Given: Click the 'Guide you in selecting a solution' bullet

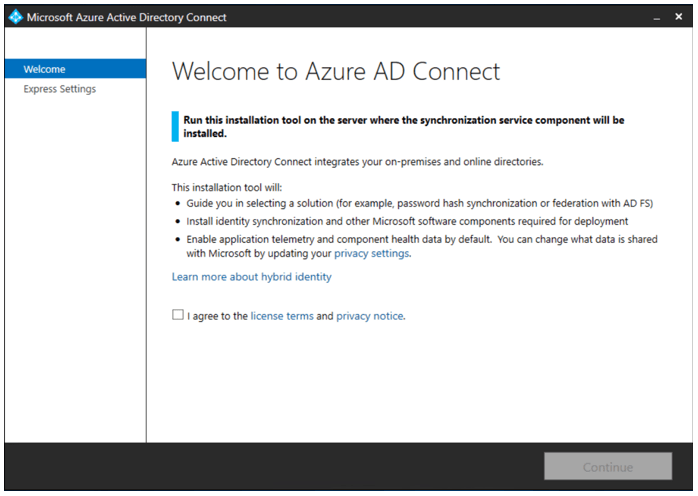Looking at the screenshot, I should (x=419, y=203).
